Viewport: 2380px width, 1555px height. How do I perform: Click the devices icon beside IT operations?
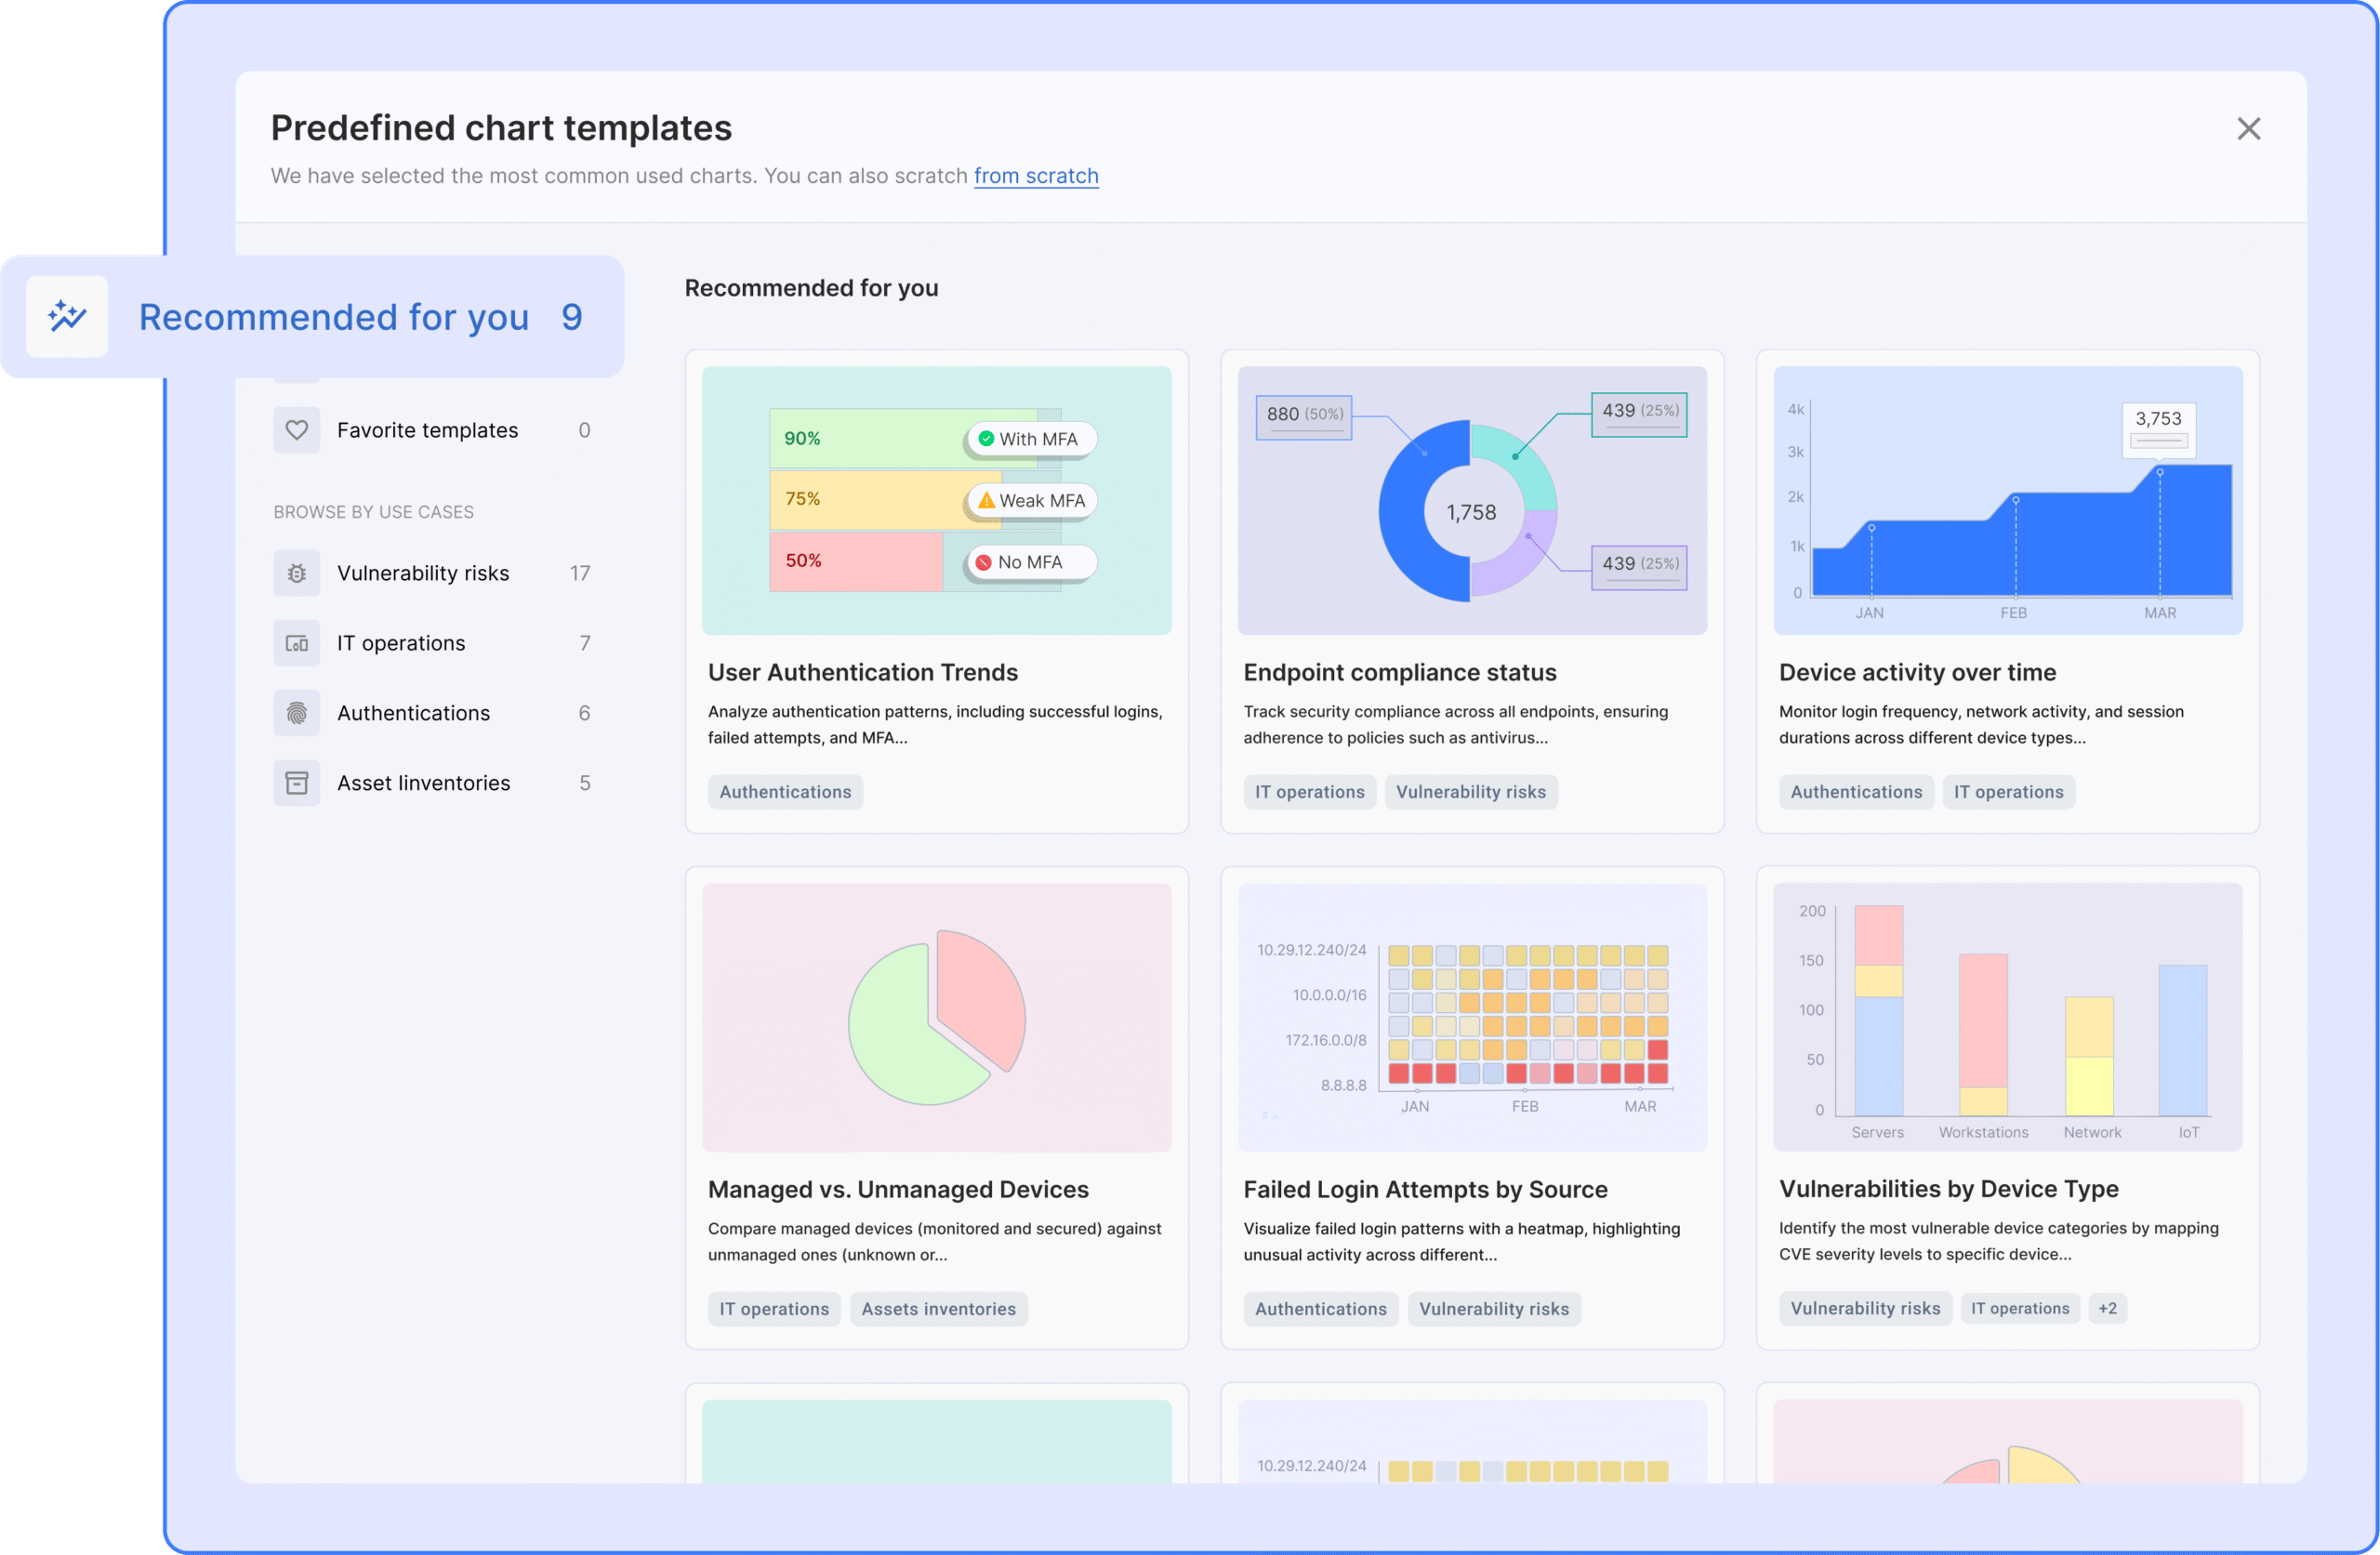297,643
